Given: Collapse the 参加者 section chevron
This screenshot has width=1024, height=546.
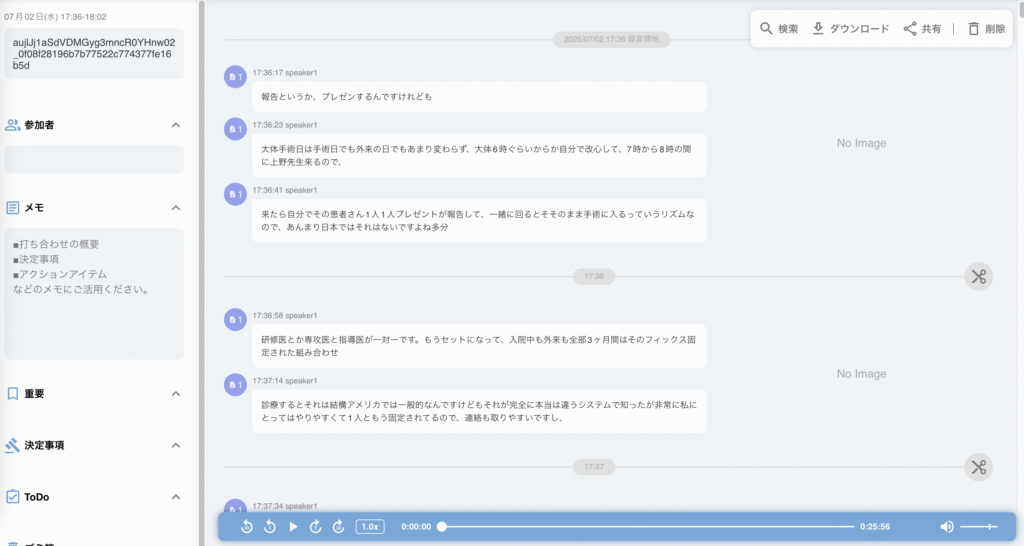Looking at the screenshot, I should [176, 125].
